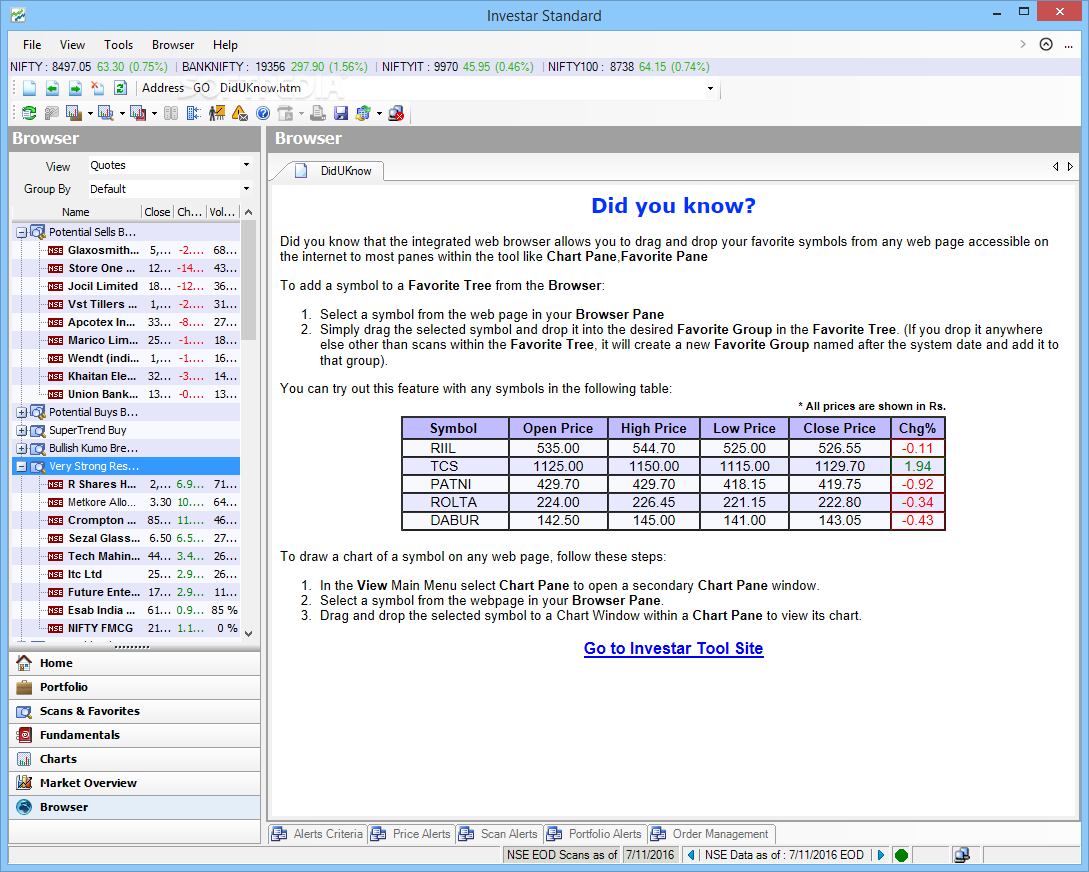The width and height of the screenshot is (1089, 872).
Task: Collapse the Very Strong Res... group
Action: pyautogui.click(x=22, y=466)
